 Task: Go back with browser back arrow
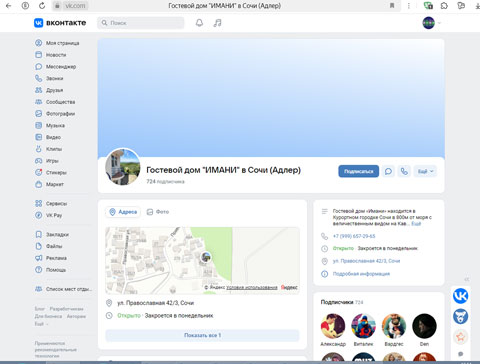[x=9, y=6]
